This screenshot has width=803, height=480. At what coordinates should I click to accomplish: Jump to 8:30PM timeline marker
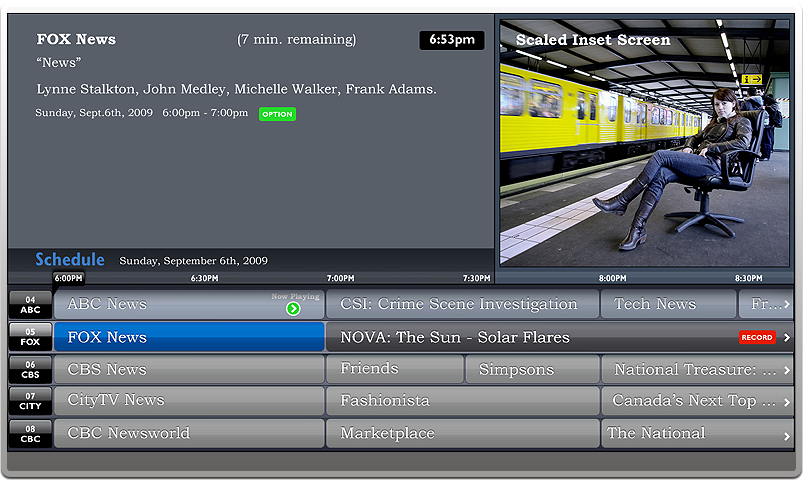[x=748, y=278]
